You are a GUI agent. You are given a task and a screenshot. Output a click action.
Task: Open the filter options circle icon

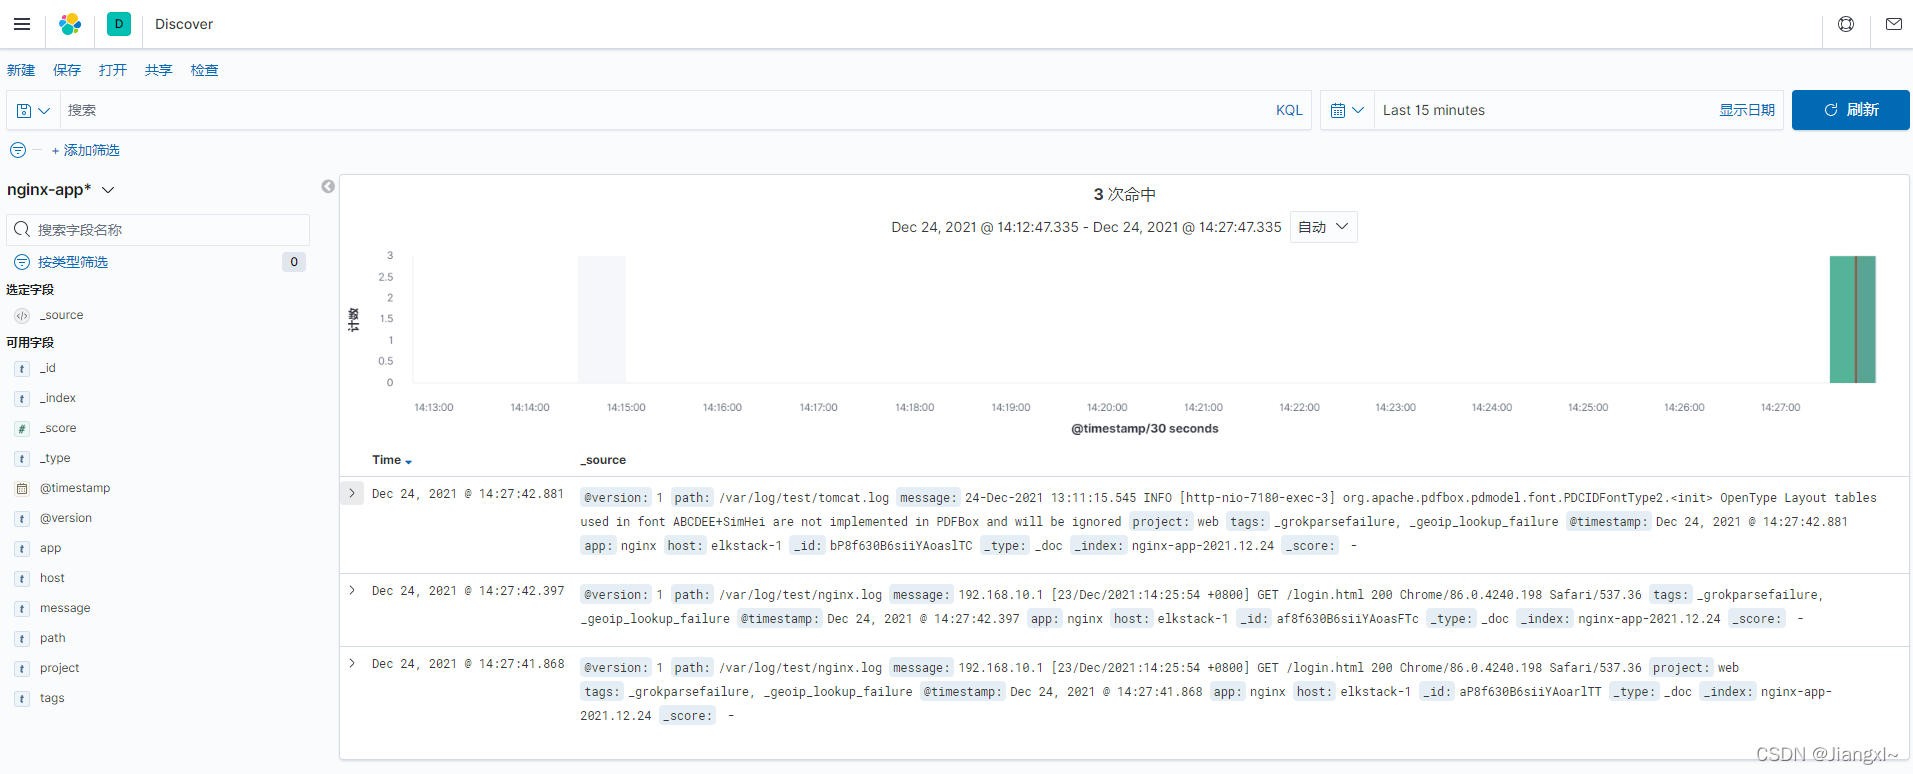click(18, 150)
